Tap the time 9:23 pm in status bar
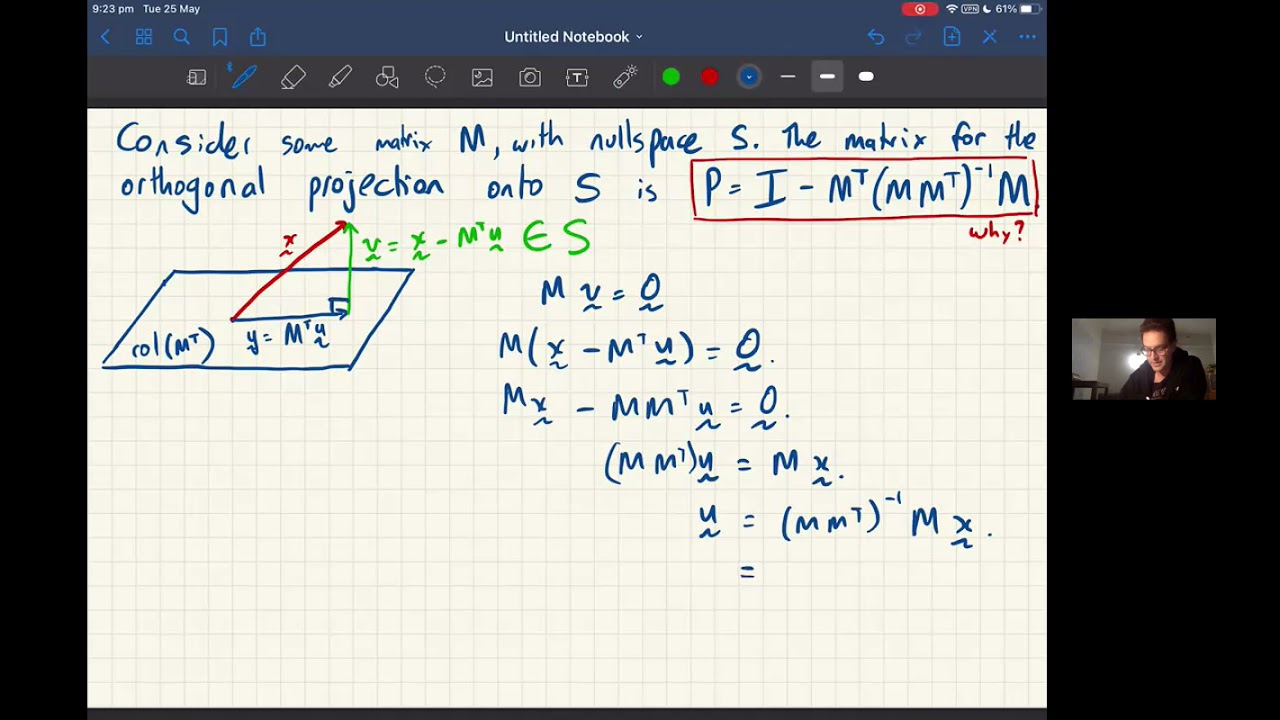This screenshot has height=720, width=1280. point(112,9)
